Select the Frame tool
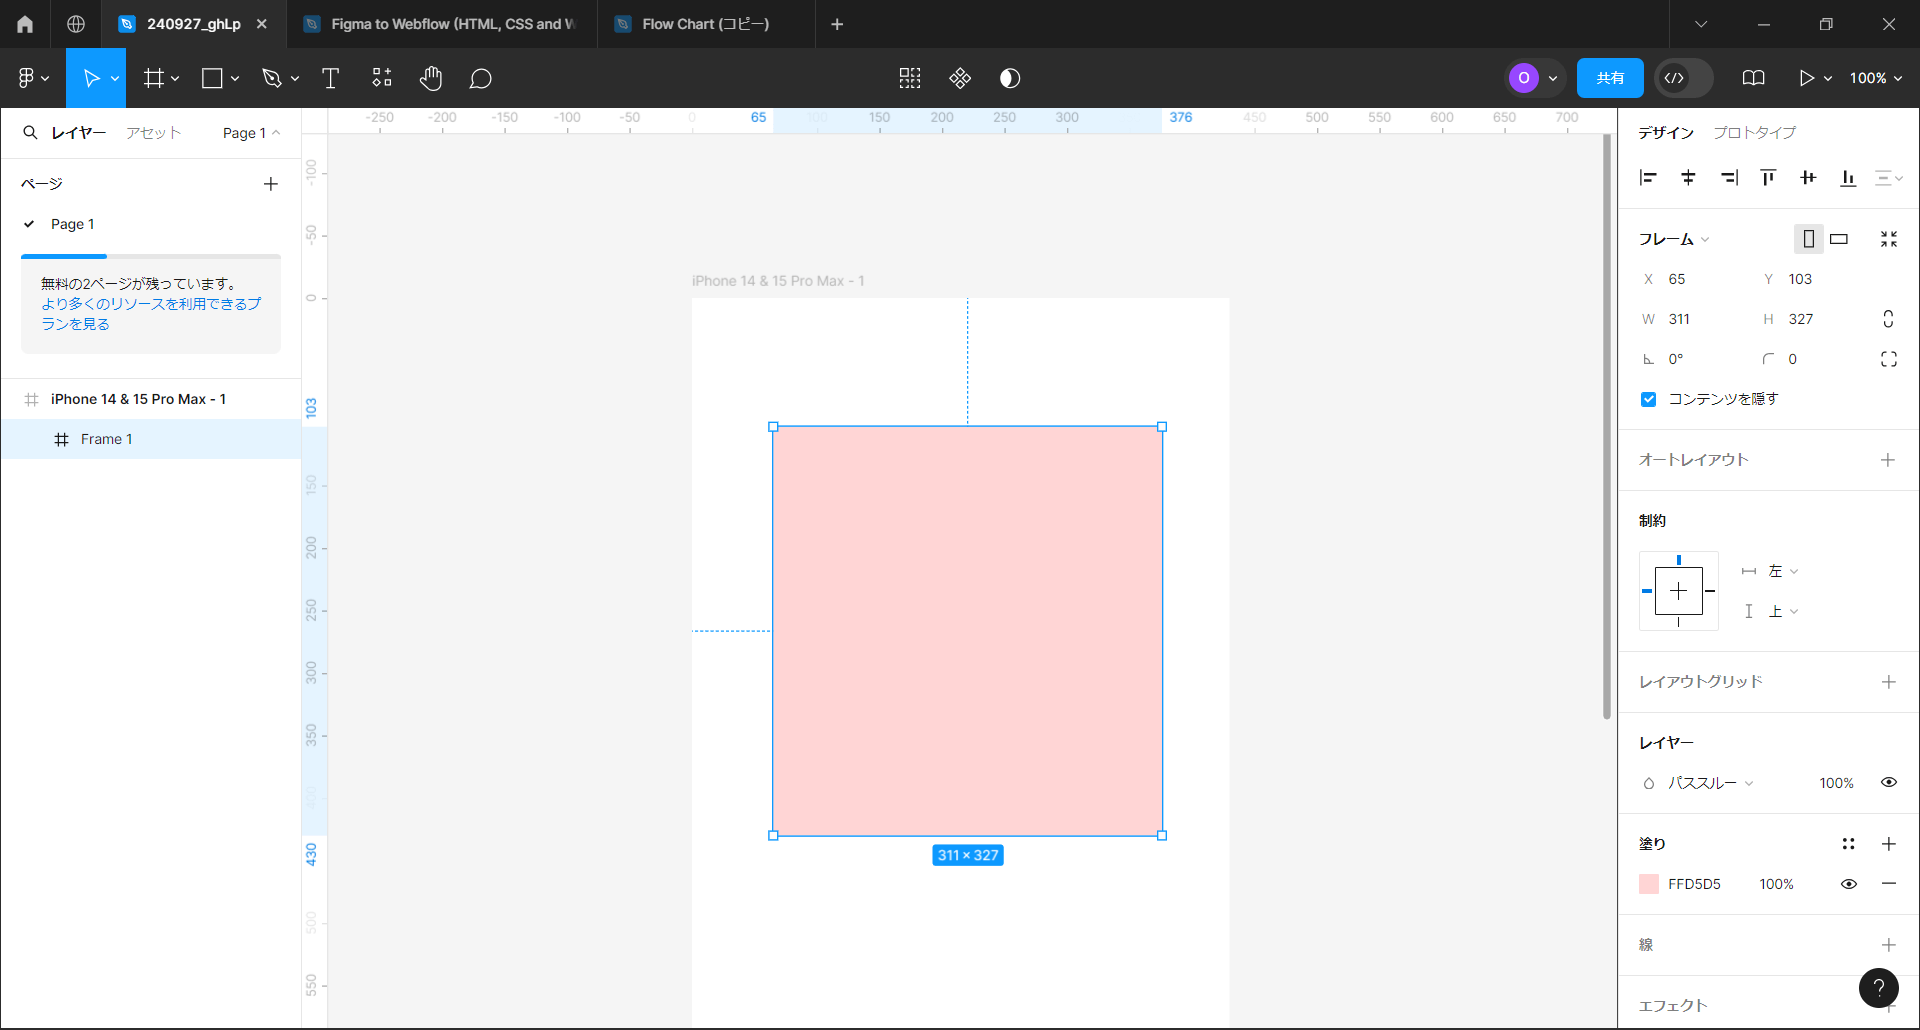 [x=153, y=78]
